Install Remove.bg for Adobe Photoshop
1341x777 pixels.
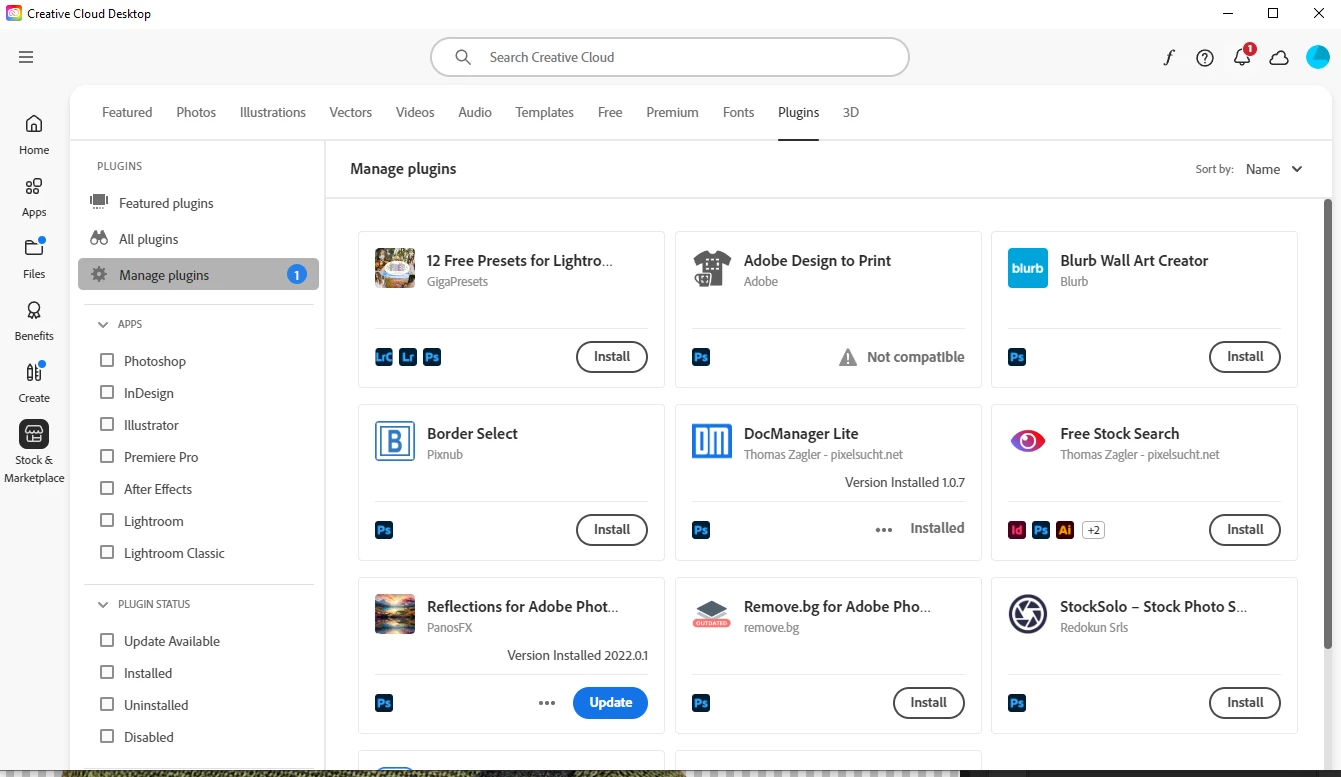click(928, 703)
